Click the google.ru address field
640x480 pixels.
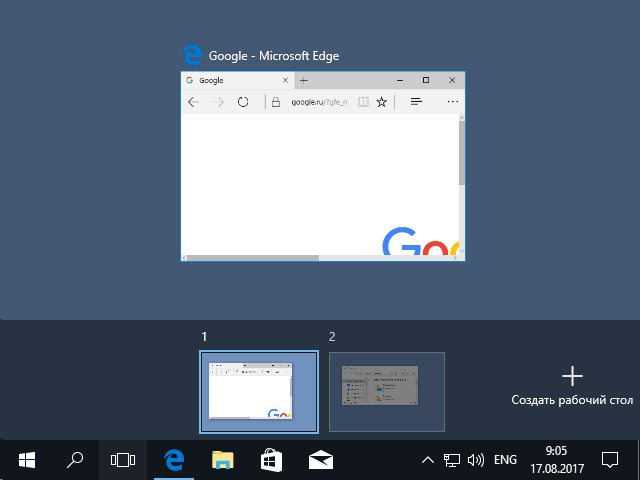(319, 102)
